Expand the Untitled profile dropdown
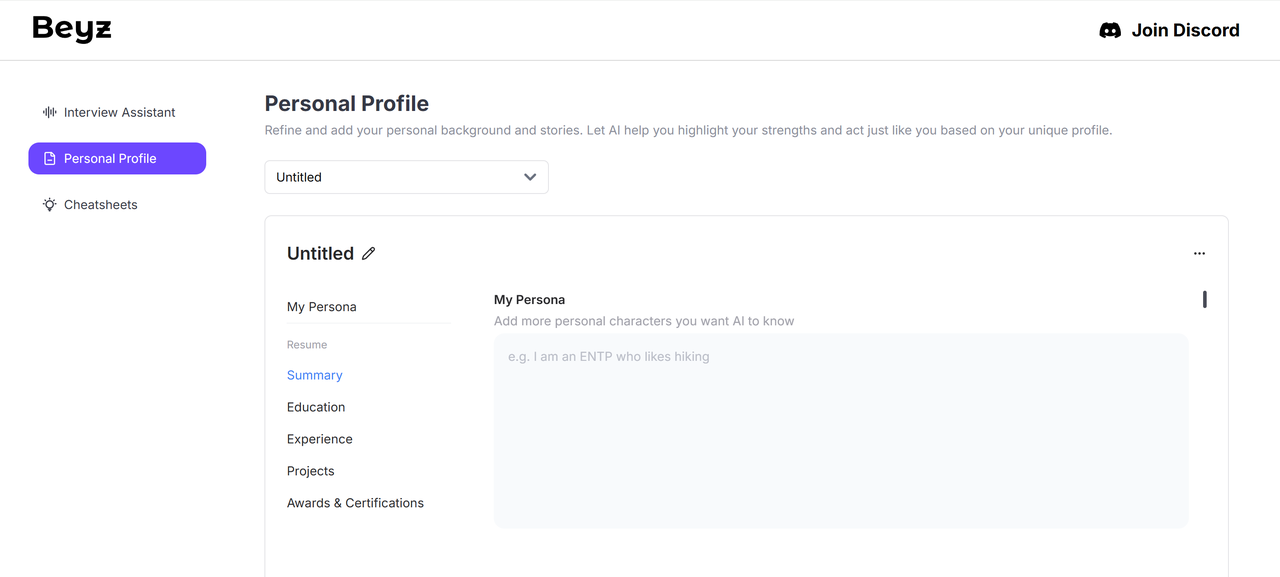1280x577 pixels. tap(406, 177)
